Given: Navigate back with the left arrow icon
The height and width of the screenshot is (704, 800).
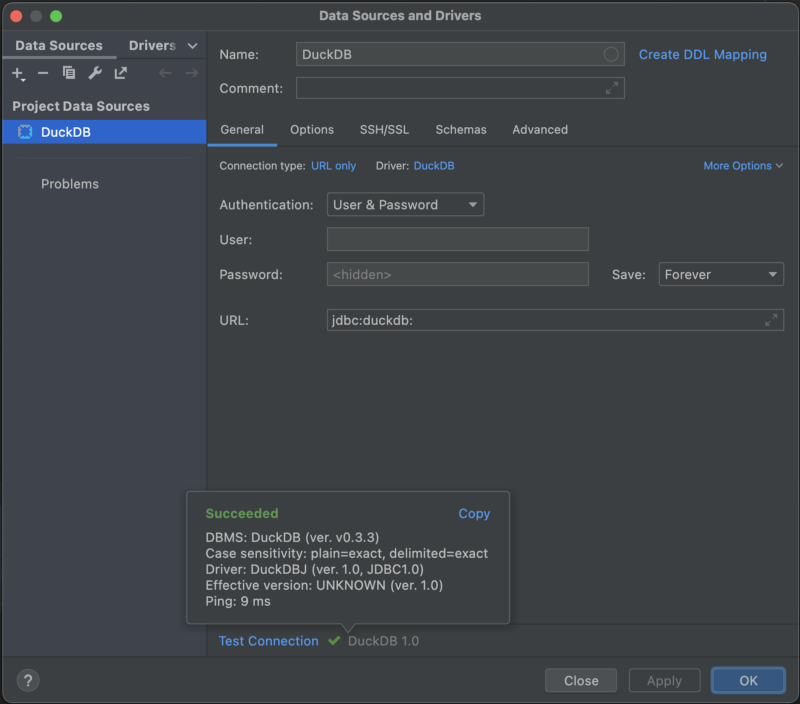Looking at the screenshot, I should (165, 73).
